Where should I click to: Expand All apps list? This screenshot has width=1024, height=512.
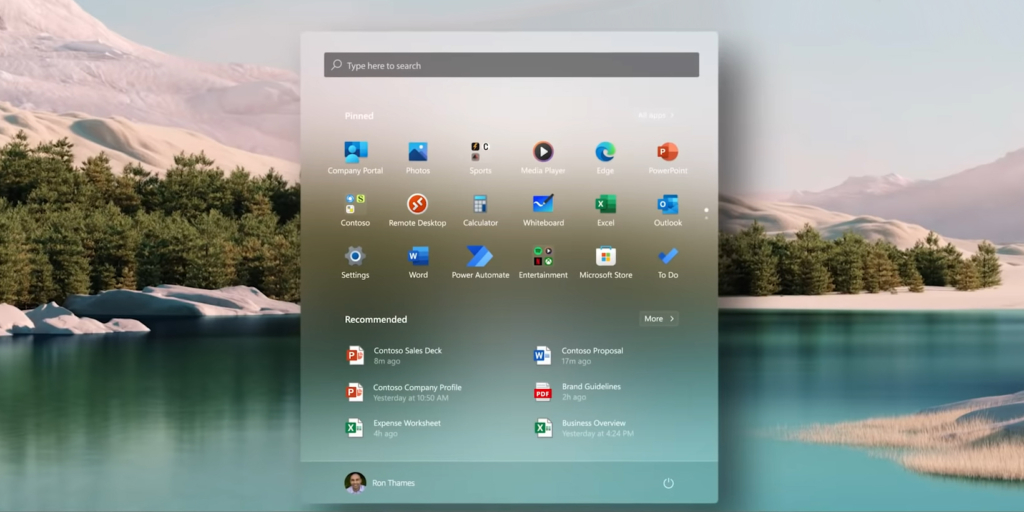click(x=656, y=116)
